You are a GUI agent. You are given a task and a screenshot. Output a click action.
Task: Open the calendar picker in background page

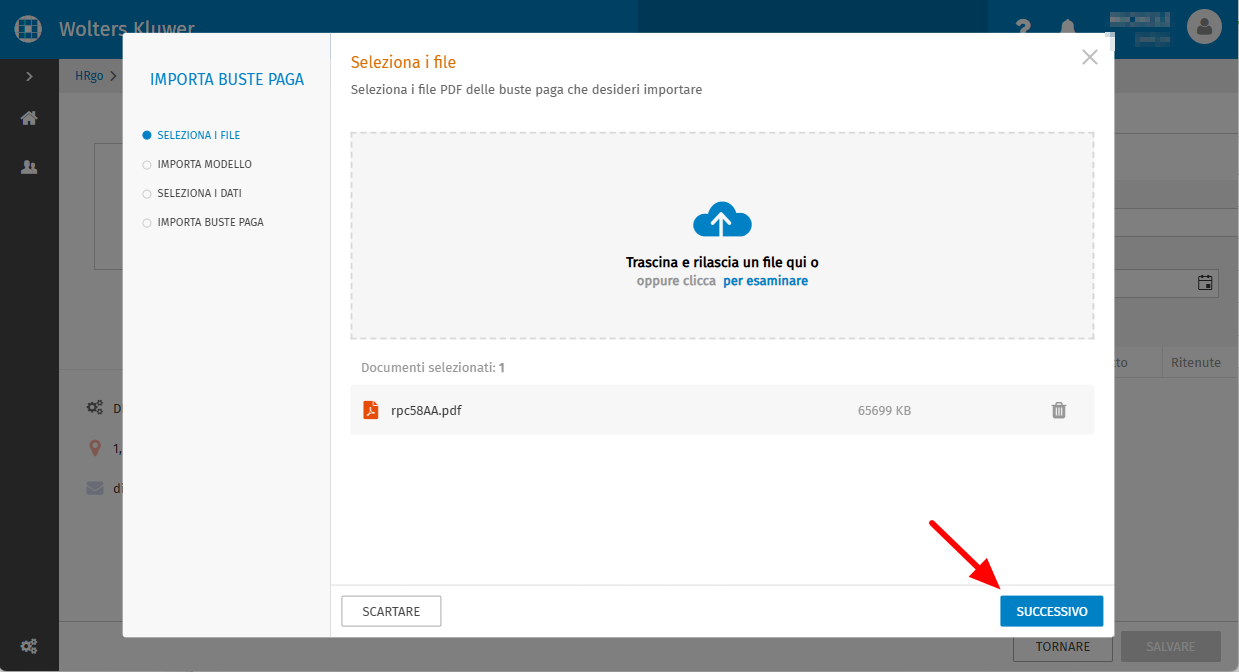coord(1205,282)
